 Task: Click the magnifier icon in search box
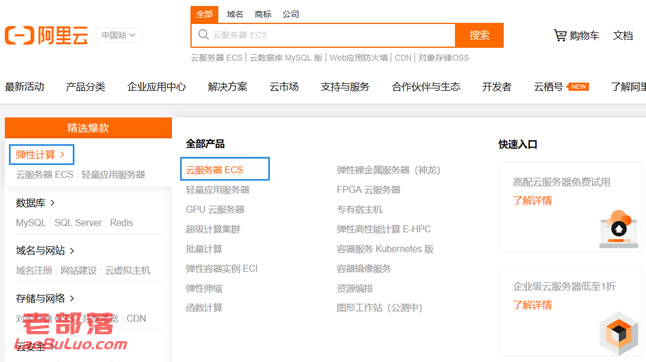coord(203,35)
